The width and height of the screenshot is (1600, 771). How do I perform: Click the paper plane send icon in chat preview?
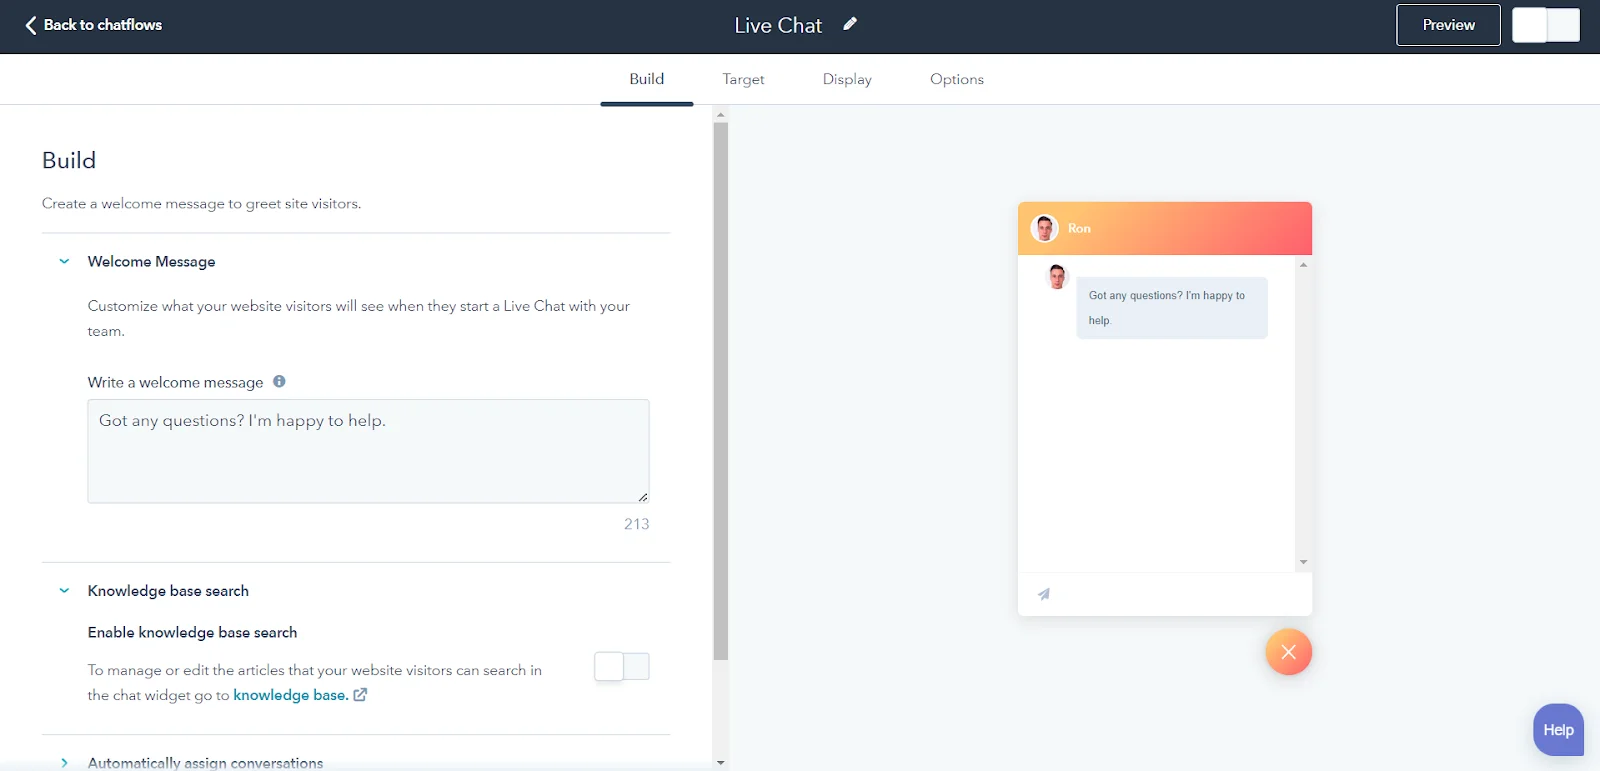[1044, 594]
